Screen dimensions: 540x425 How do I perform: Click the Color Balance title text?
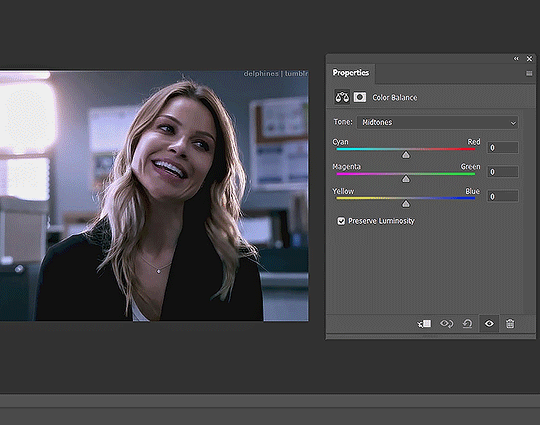395,98
